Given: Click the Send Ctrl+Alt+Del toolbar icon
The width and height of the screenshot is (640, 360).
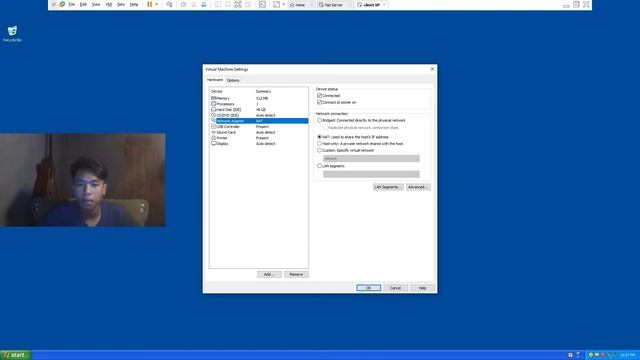Looking at the screenshot, I should pos(169,4).
